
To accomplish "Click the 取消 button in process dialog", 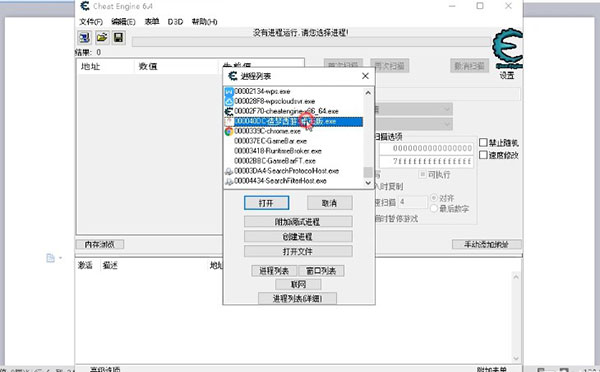I will 329,203.
